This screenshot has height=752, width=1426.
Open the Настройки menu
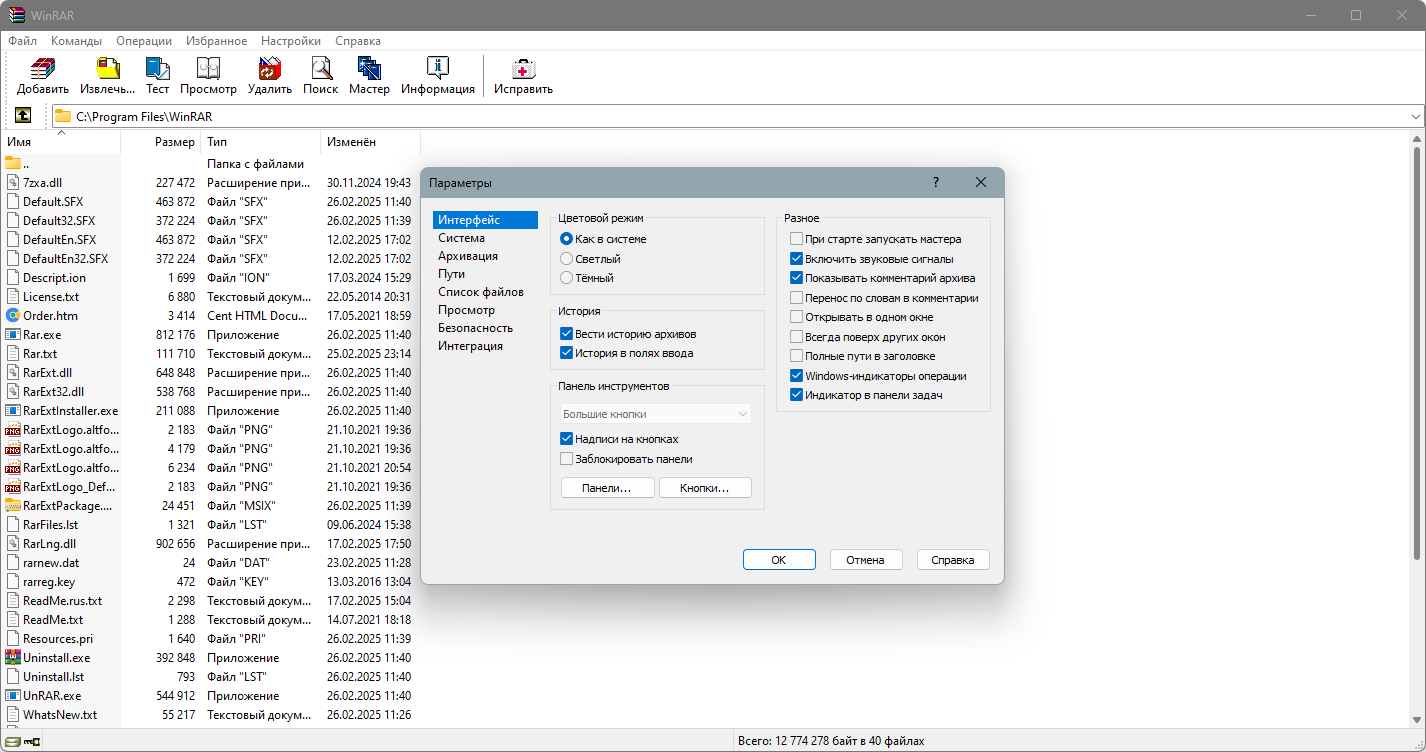point(291,41)
